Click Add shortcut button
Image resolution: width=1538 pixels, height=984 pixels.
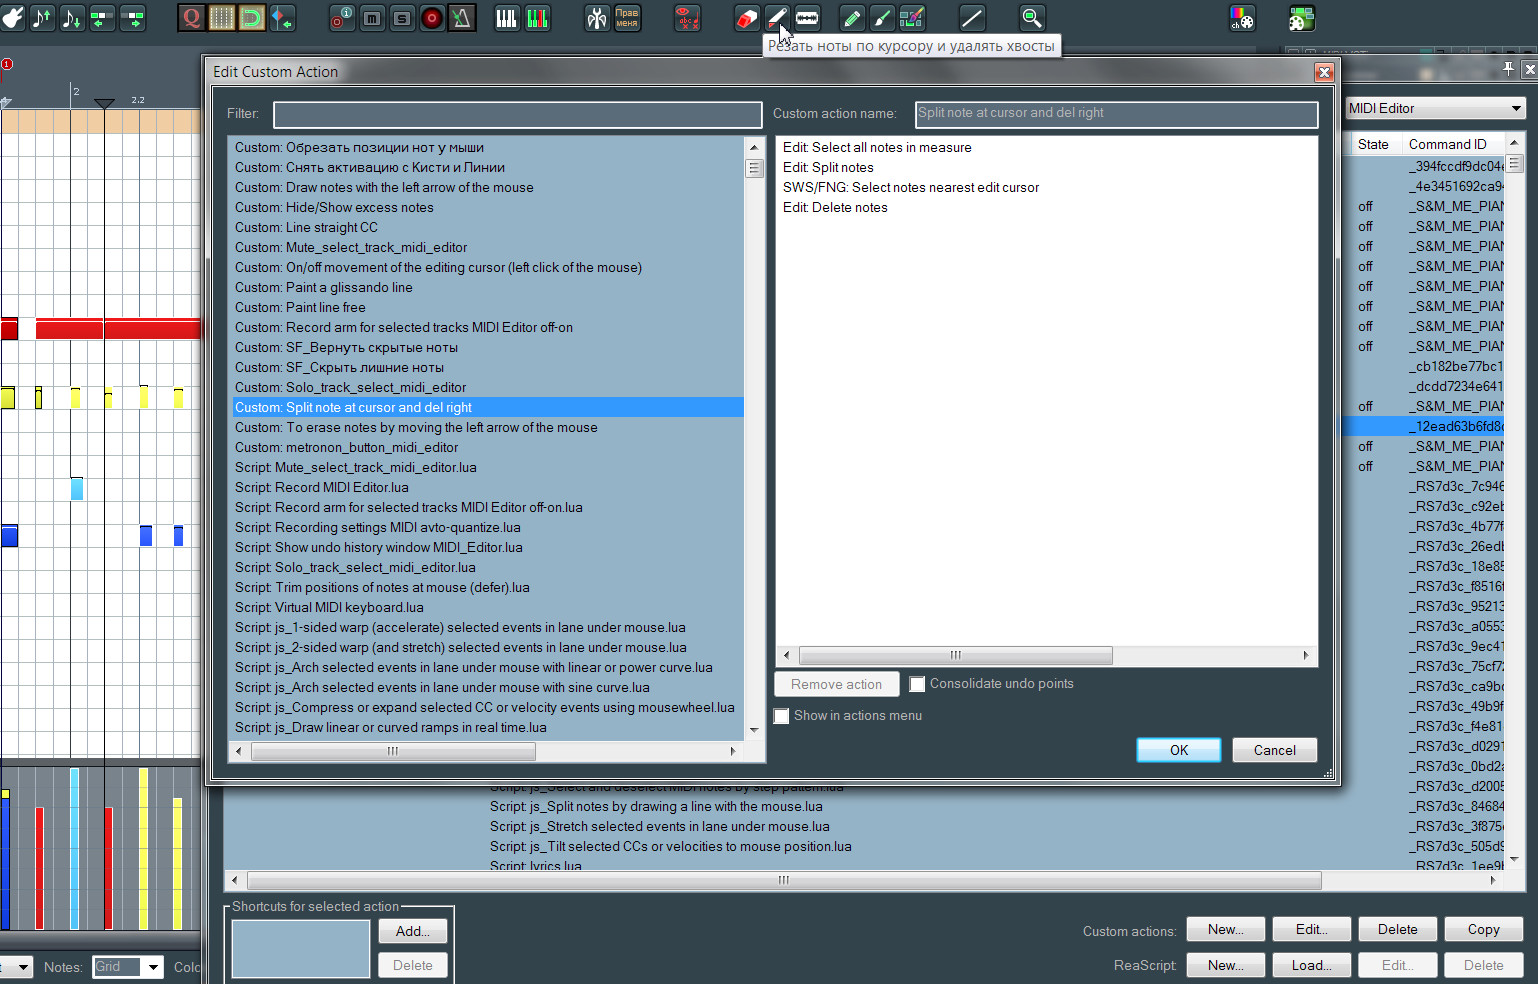point(413,931)
